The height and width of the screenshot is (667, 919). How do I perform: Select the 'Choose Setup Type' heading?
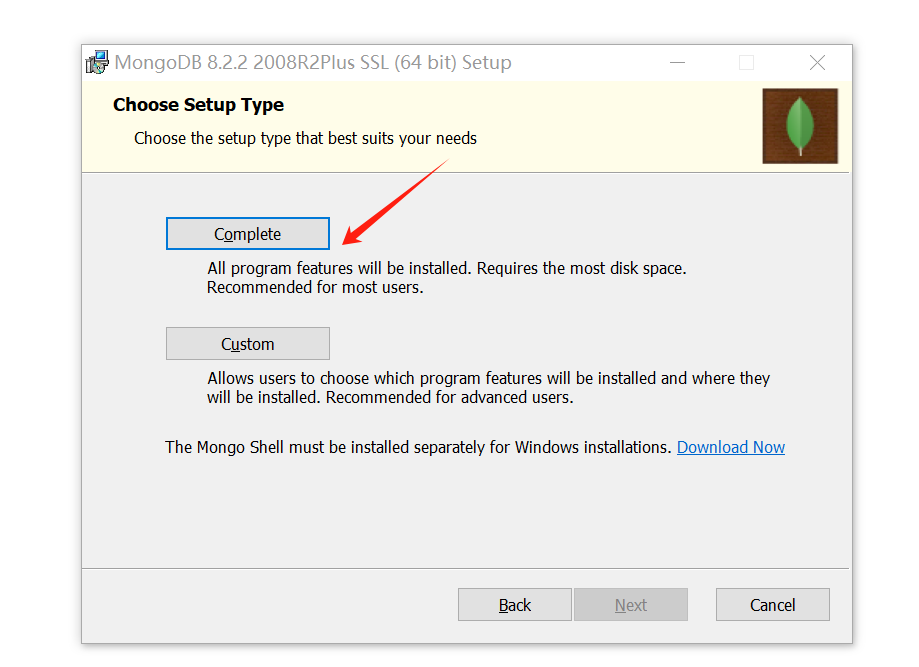198,105
